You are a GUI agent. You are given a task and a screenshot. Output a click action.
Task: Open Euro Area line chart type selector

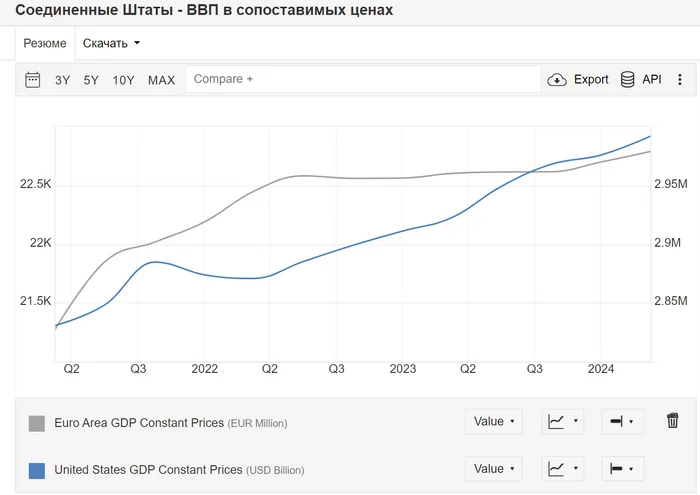(562, 421)
